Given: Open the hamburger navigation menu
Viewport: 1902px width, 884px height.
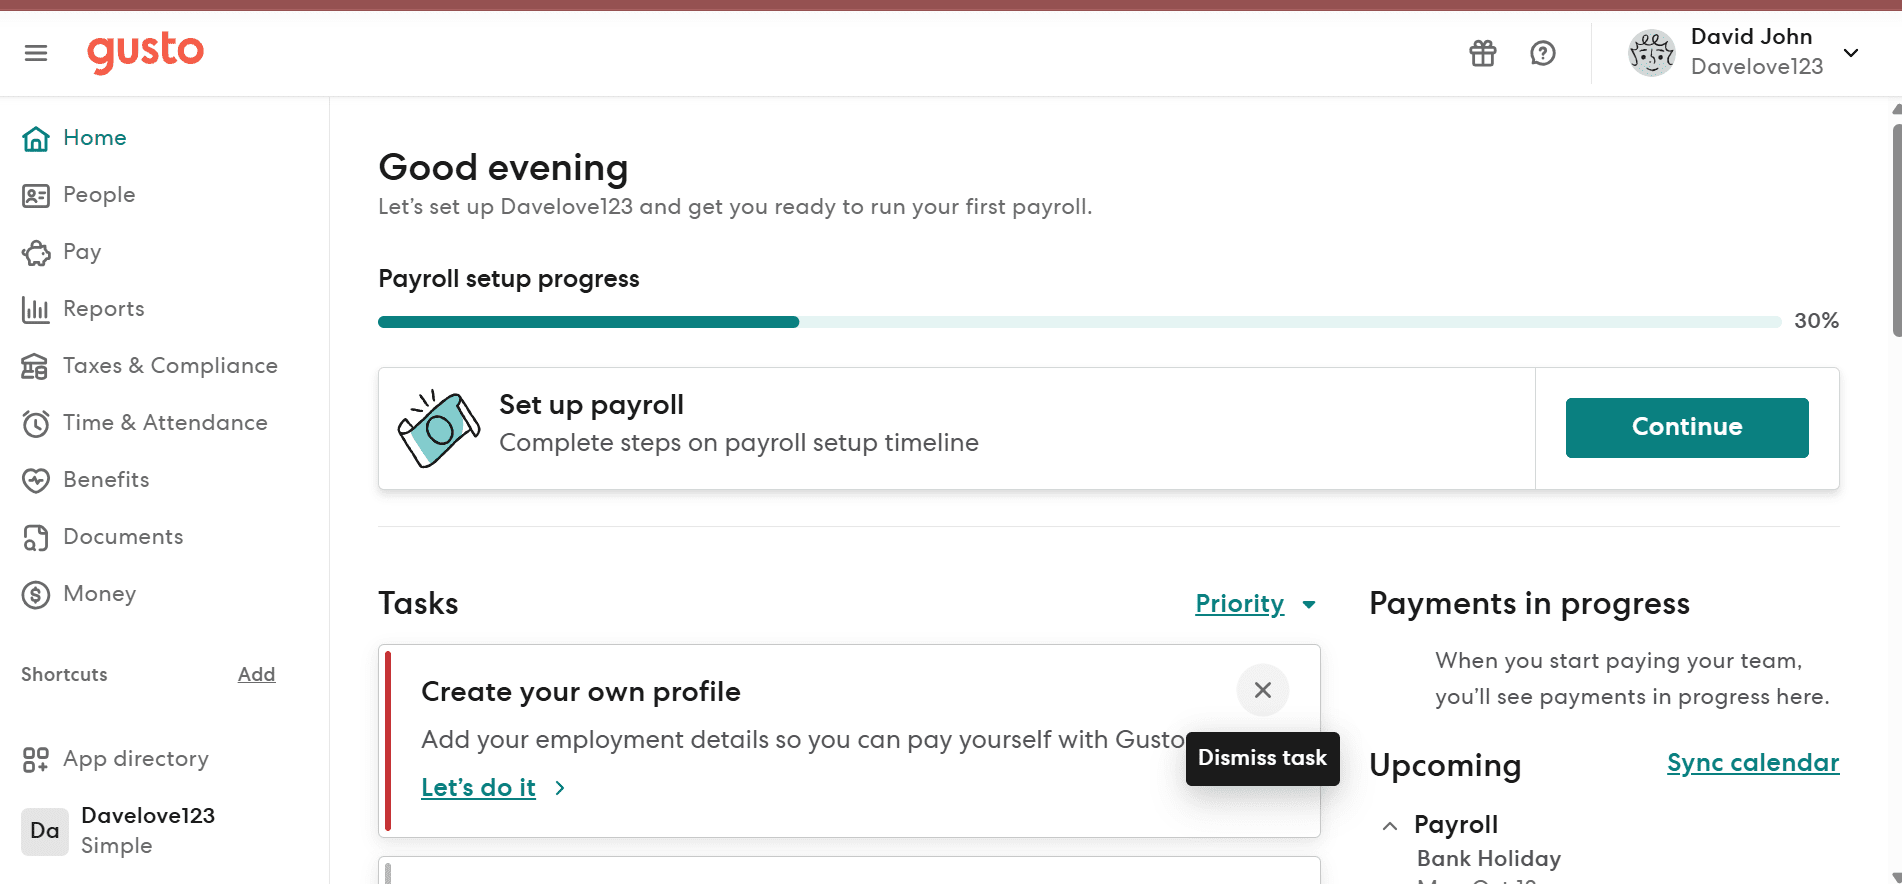Looking at the screenshot, I should pos(36,53).
